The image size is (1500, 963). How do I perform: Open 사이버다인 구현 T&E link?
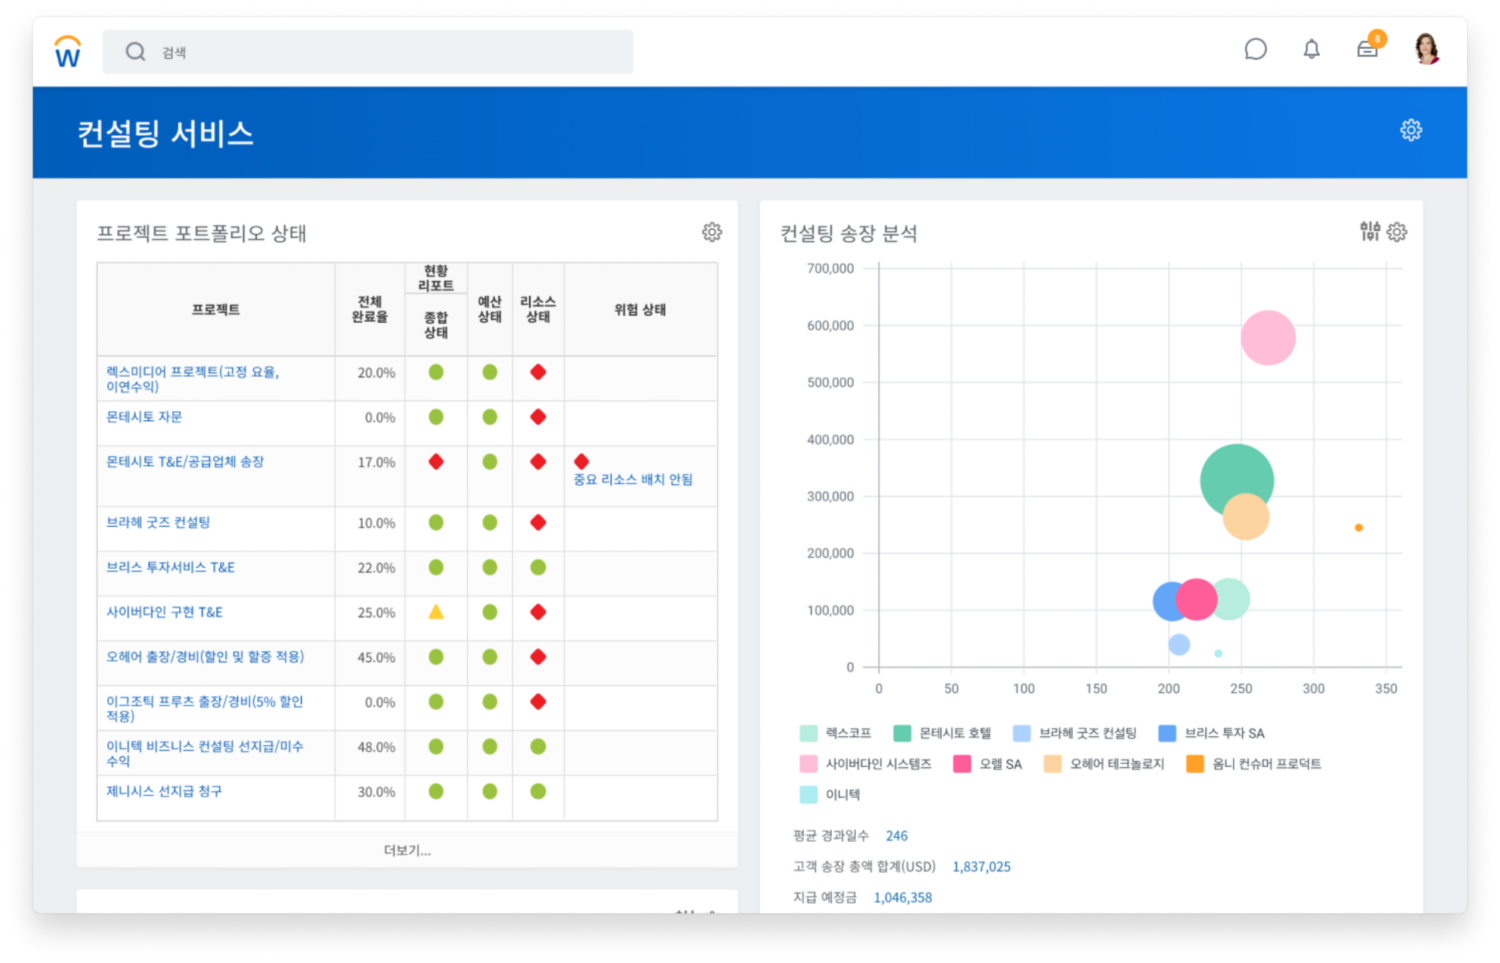click(x=164, y=612)
